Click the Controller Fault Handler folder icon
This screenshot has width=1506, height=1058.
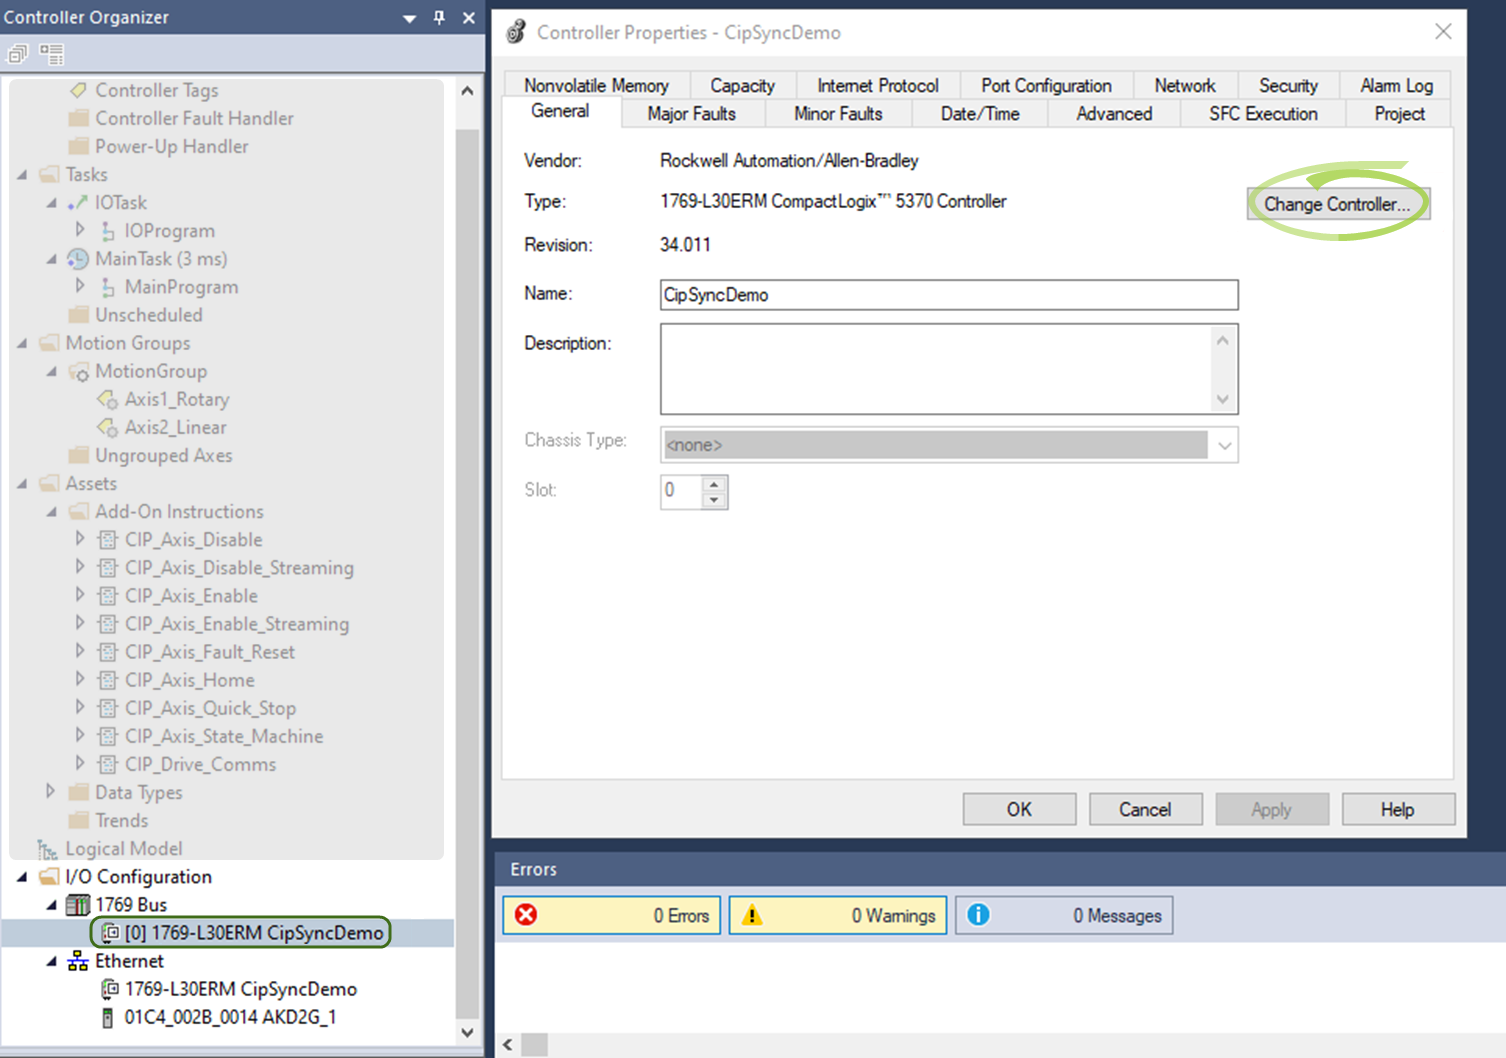click(x=78, y=118)
